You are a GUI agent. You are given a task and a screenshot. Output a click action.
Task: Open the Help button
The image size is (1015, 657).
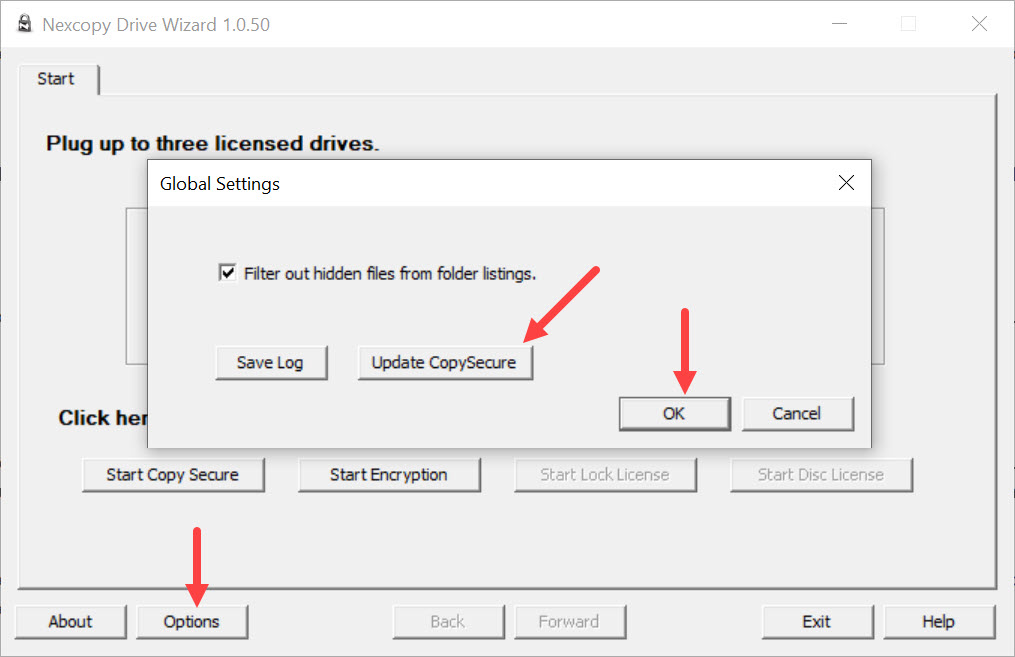(x=938, y=622)
